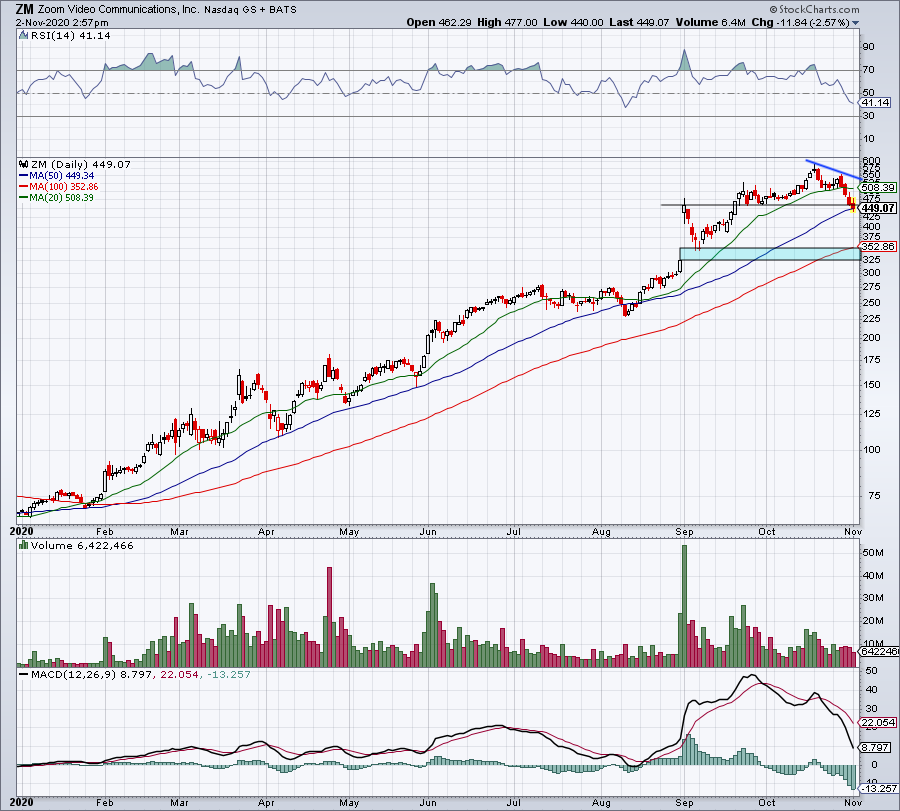Click the 41.14 RSI value tag on the axis

(875, 103)
